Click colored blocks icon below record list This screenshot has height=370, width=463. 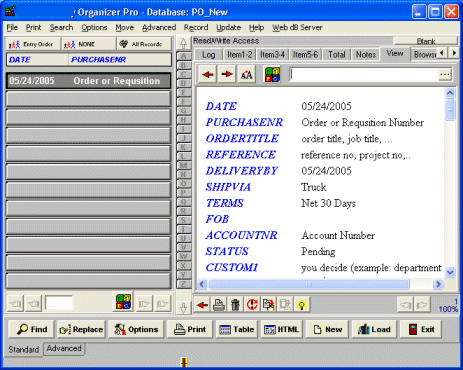[x=123, y=302]
